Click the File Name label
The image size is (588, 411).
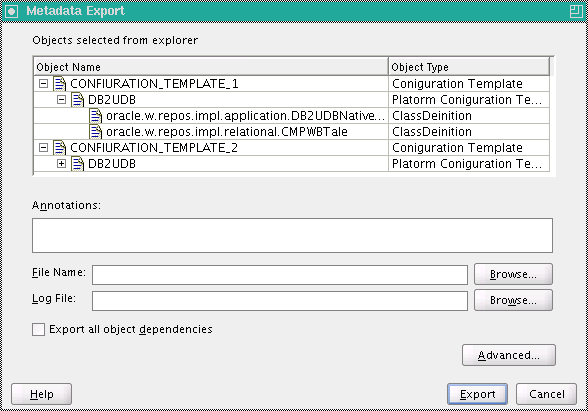point(59,273)
